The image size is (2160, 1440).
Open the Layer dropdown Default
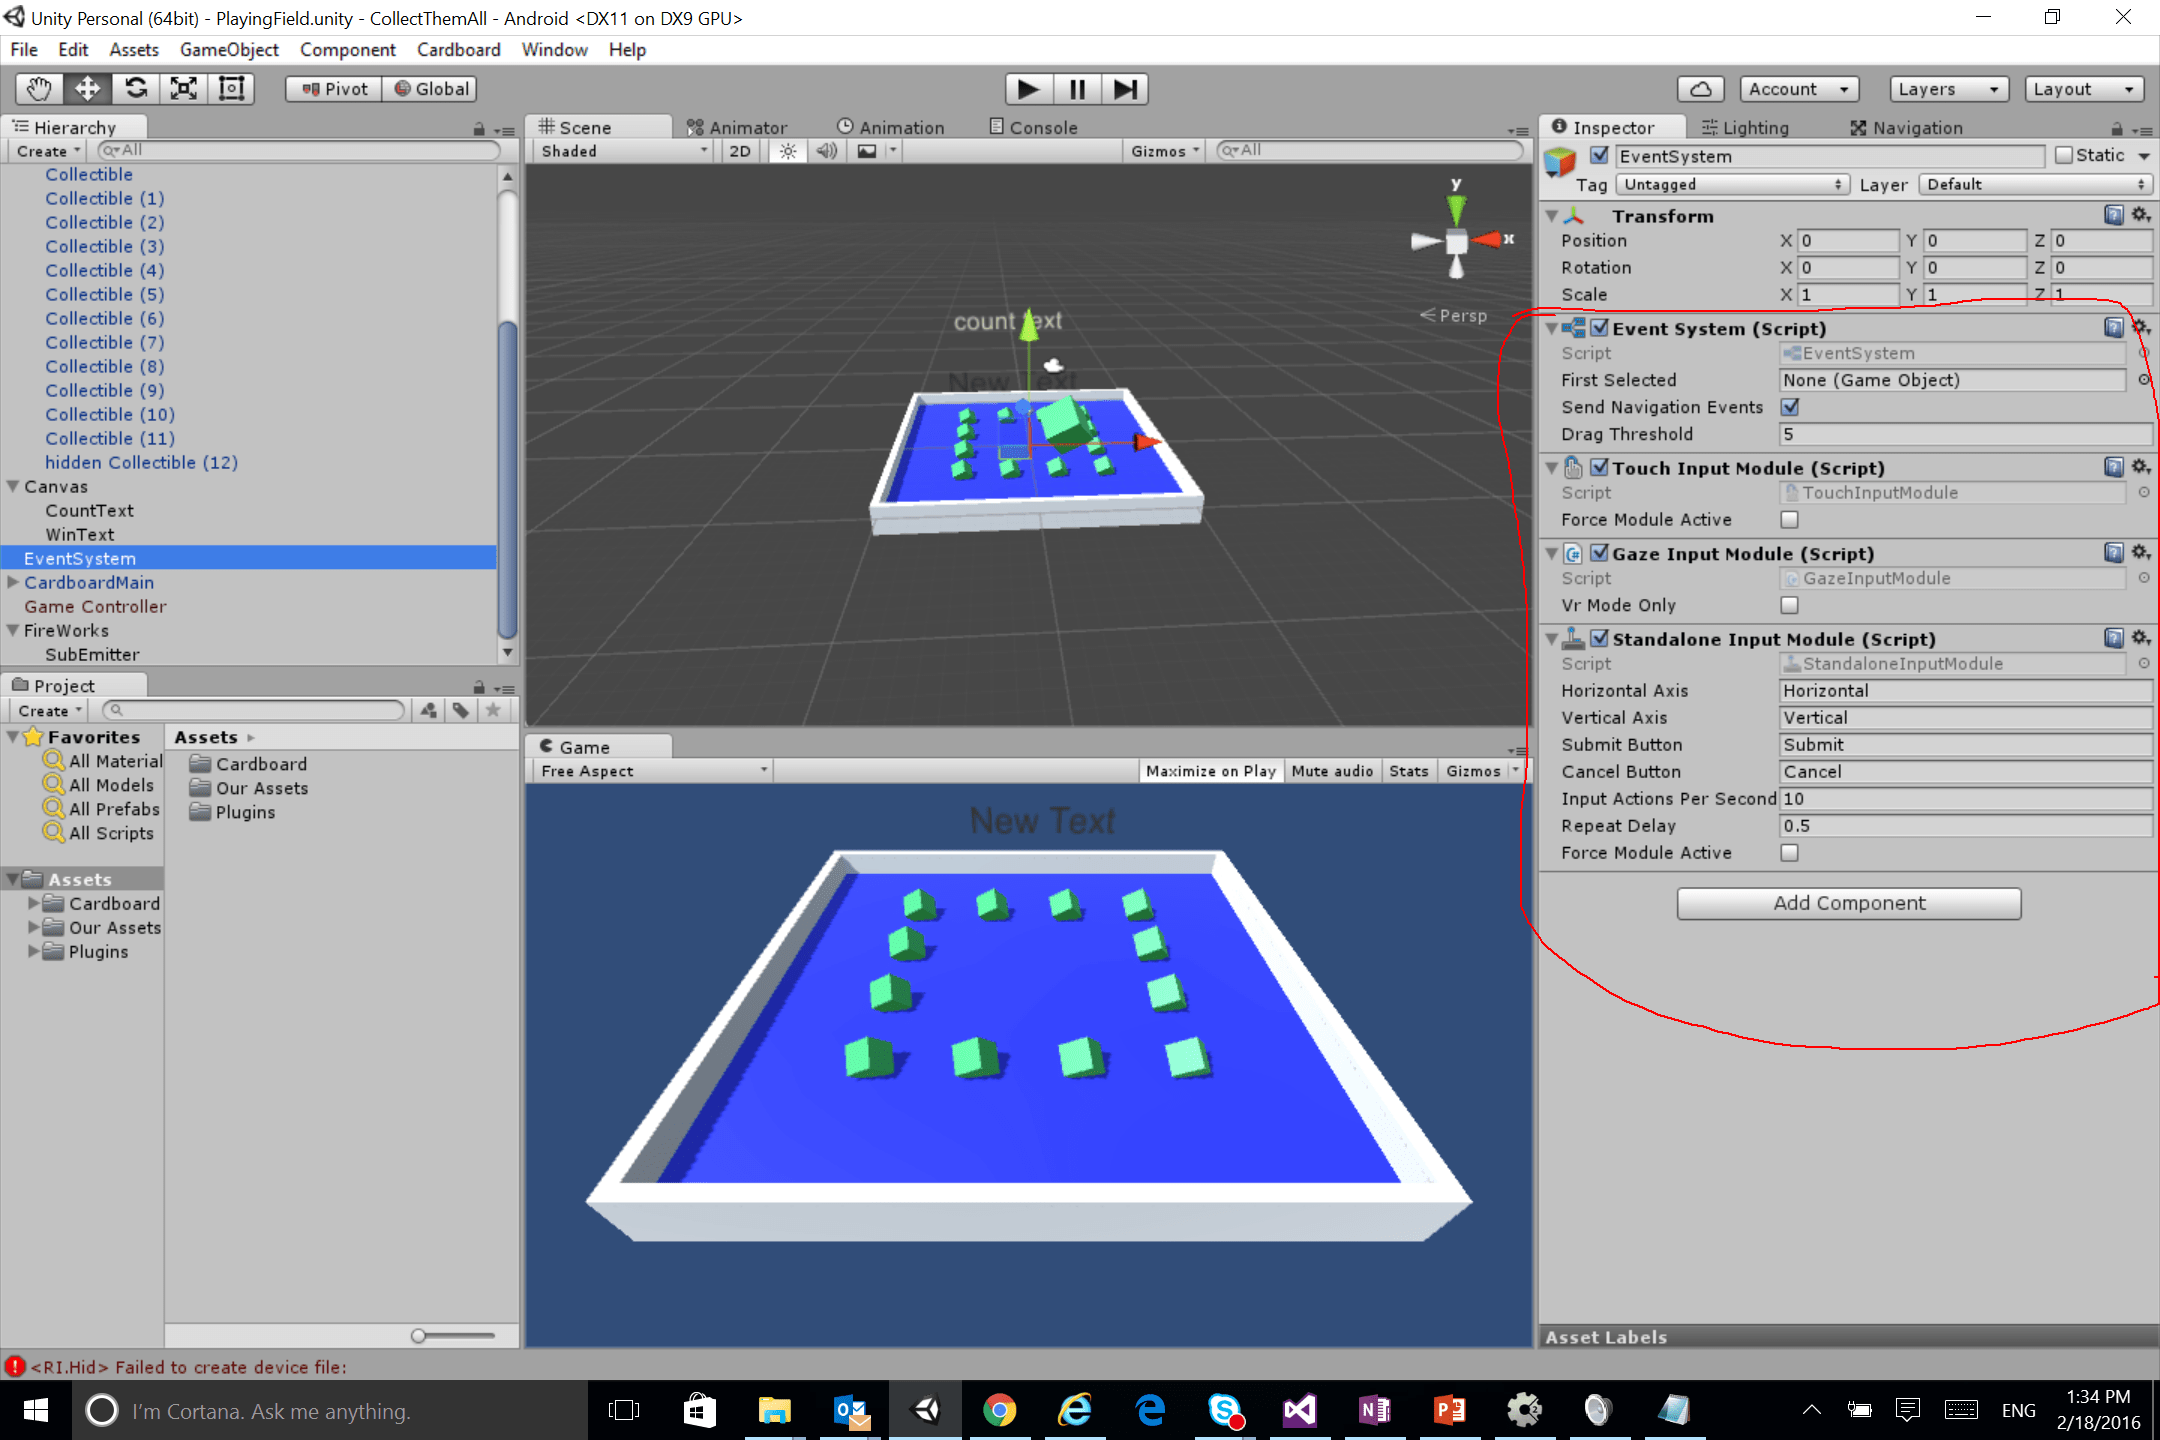tap(2037, 185)
